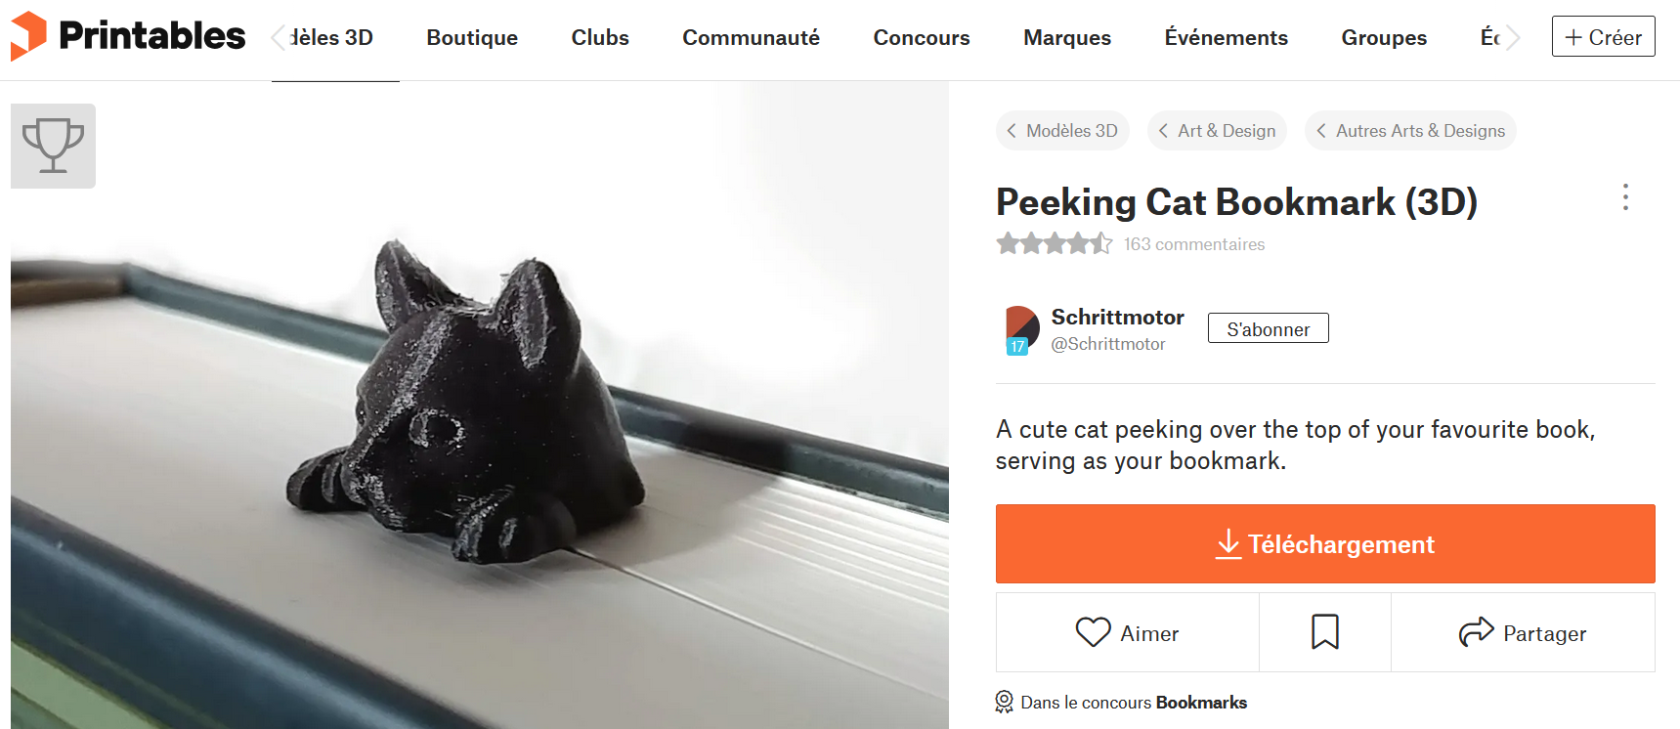Viewport: 1680px width, 729px height.
Task: Go back to Art & Design breadcrumb
Action: tap(1217, 131)
